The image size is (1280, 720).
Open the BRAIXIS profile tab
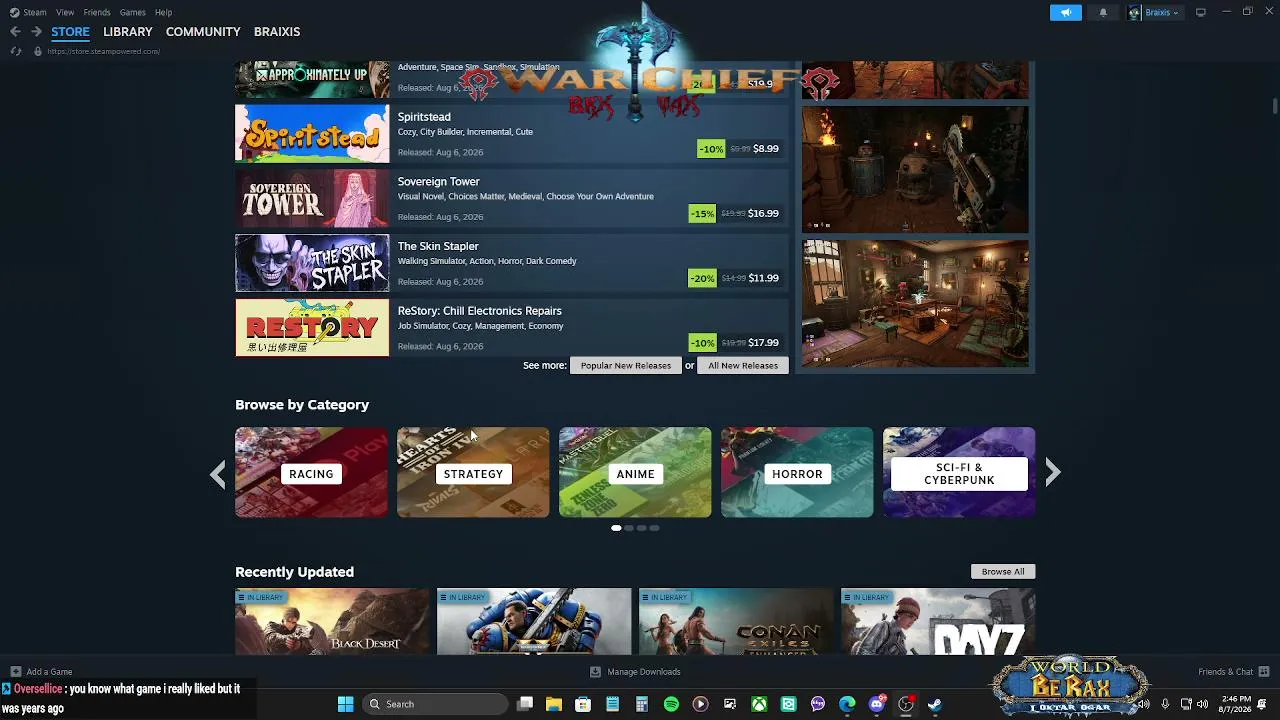click(x=277, y=32)
